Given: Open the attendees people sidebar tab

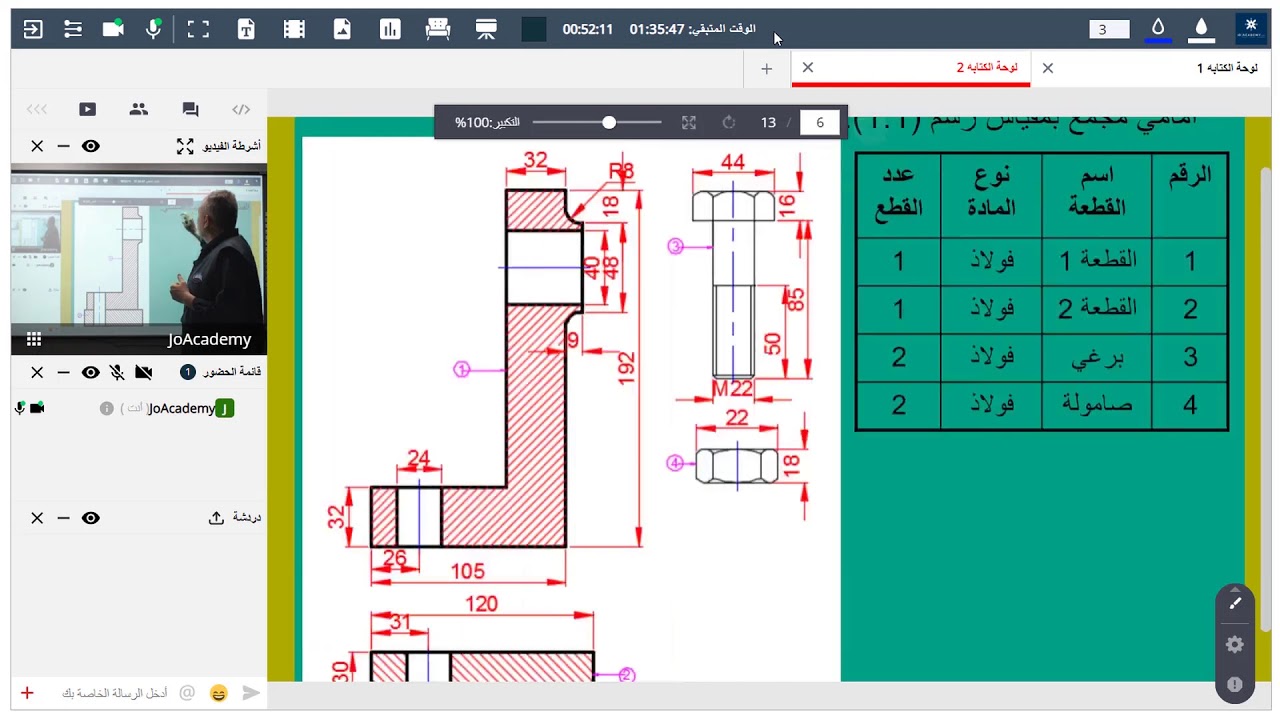Looking at the screenshot, I should (138, 109).
